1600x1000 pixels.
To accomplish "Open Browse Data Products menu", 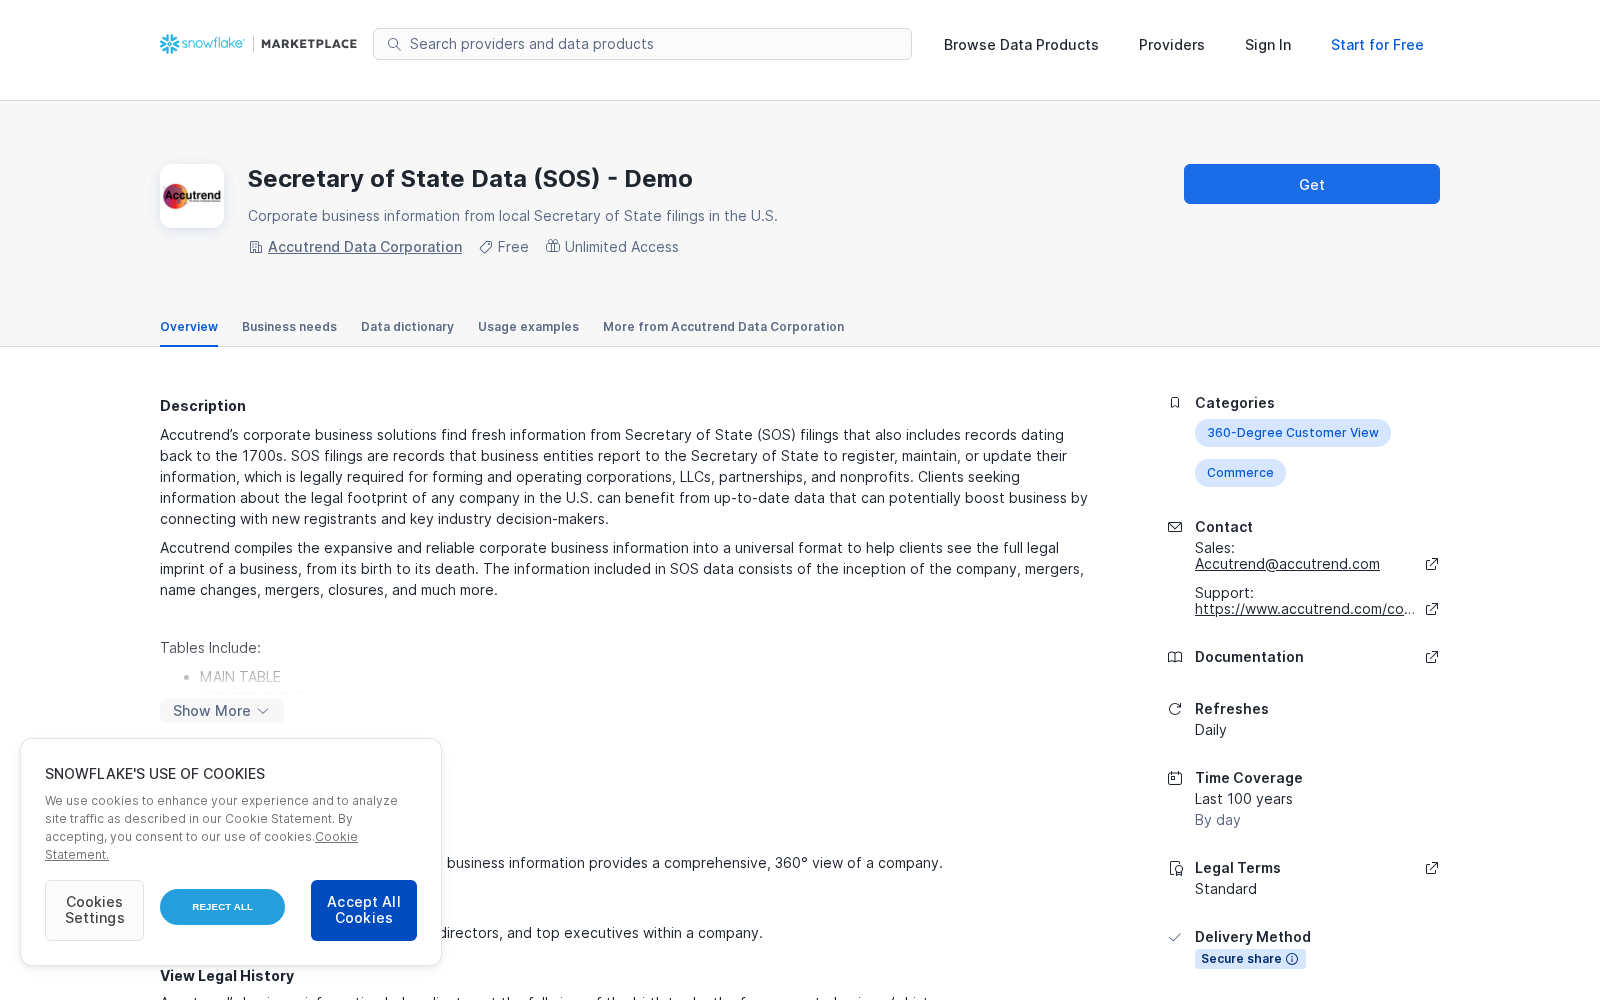I will [1021, 45].
